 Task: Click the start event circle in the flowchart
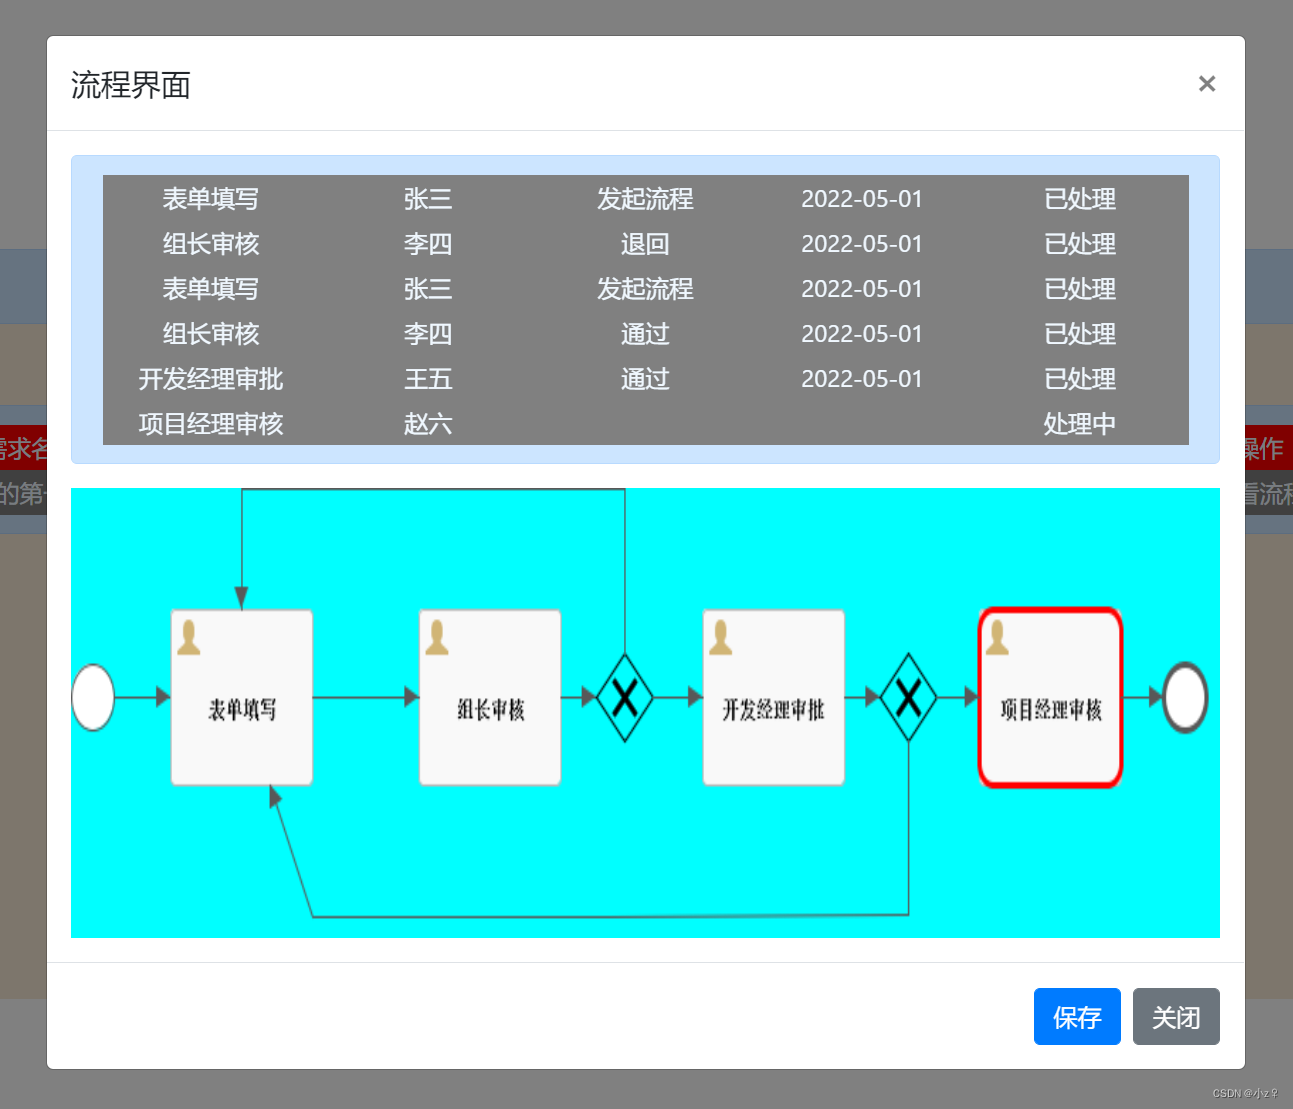93,697
